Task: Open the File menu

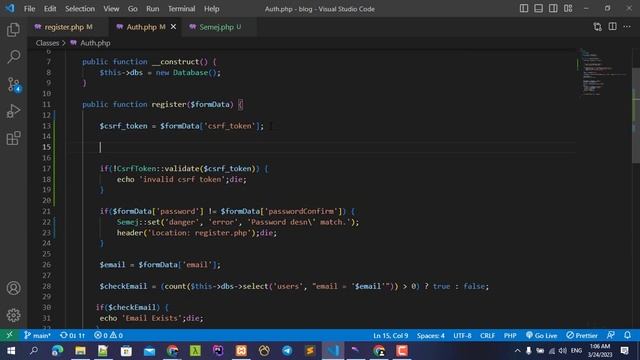Action: [x=29, y=9]
